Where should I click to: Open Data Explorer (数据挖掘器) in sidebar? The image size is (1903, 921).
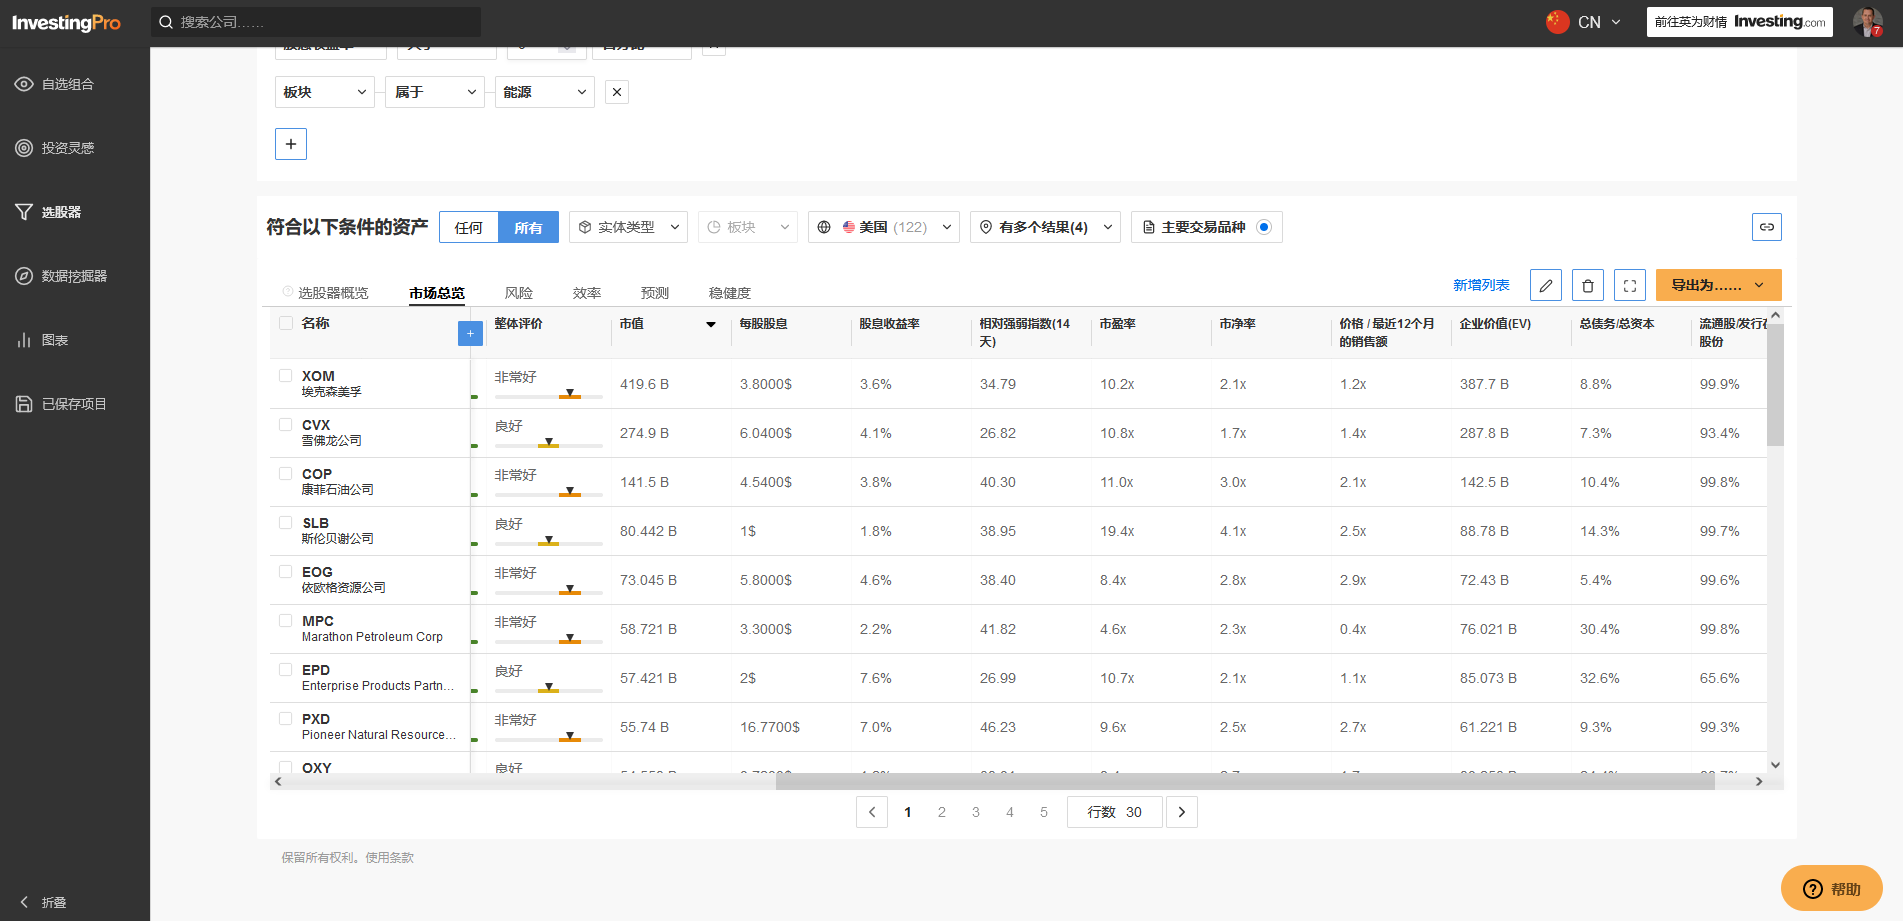61,276
